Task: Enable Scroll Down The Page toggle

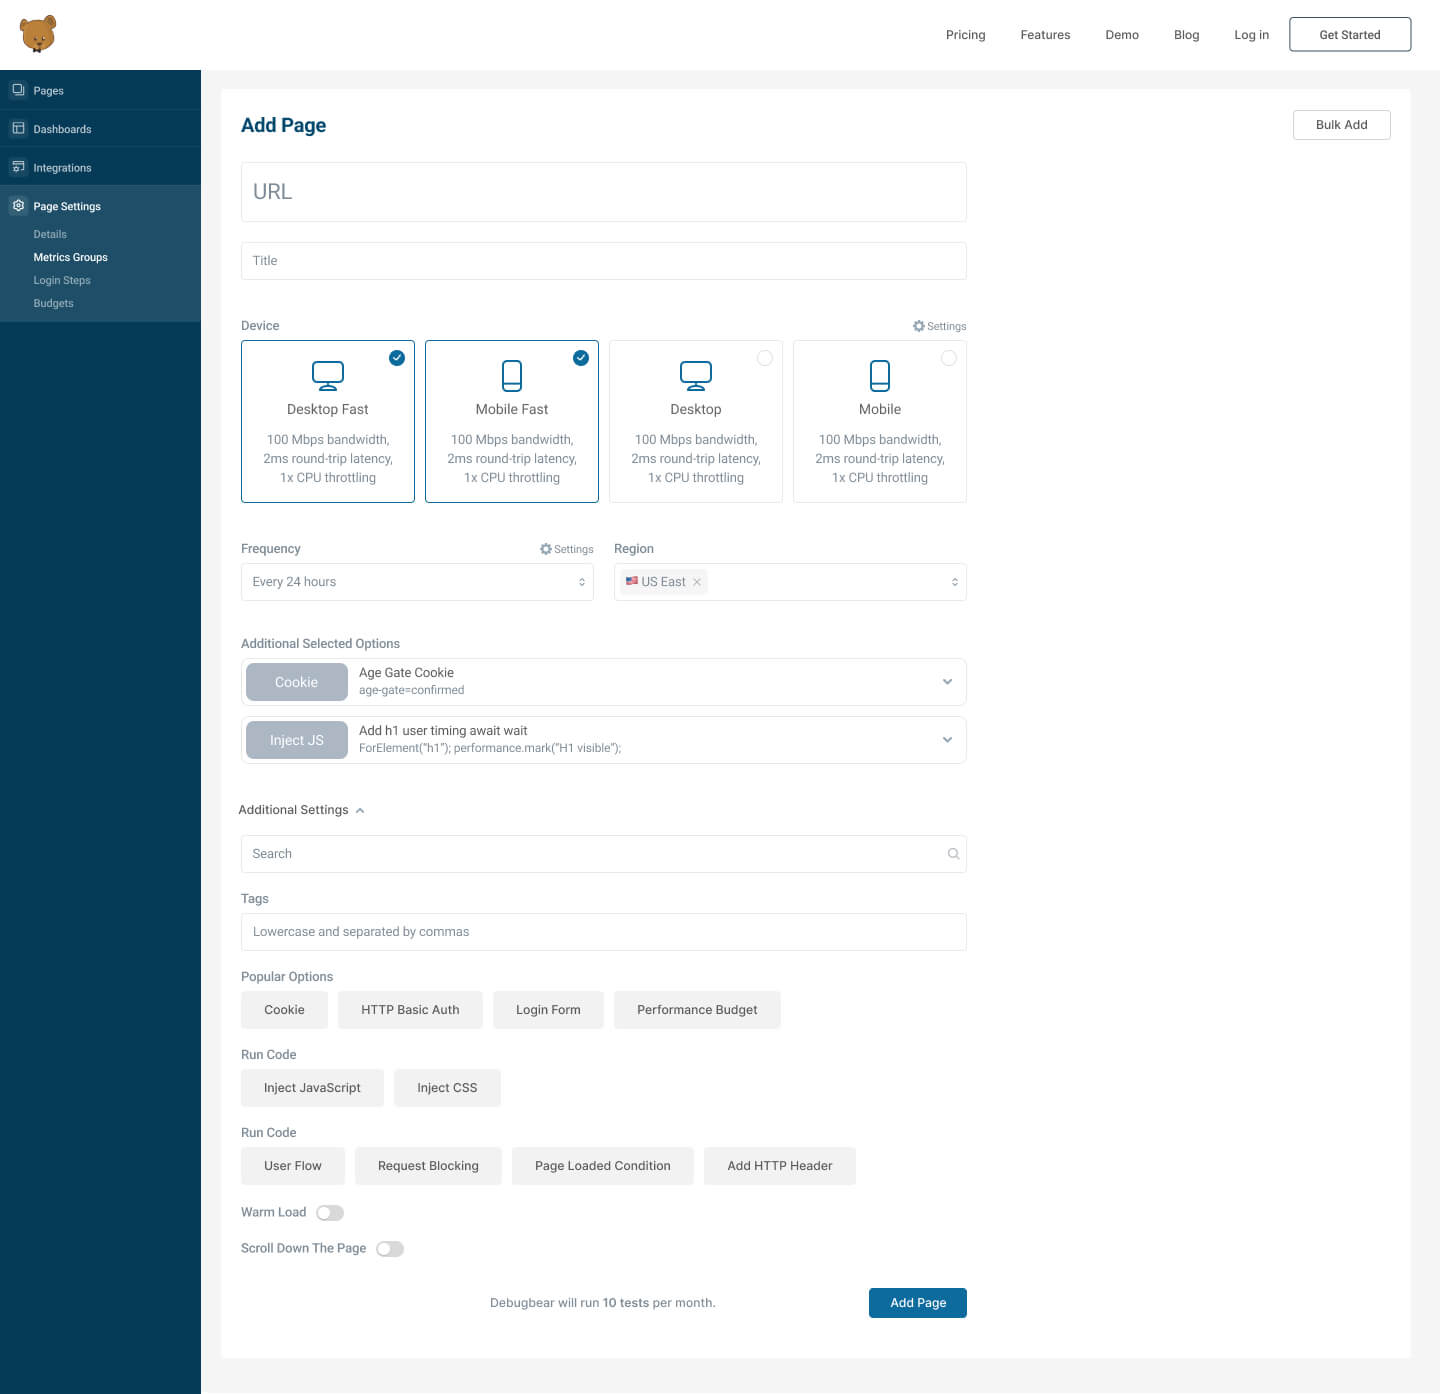Action: click(390, 1249)
